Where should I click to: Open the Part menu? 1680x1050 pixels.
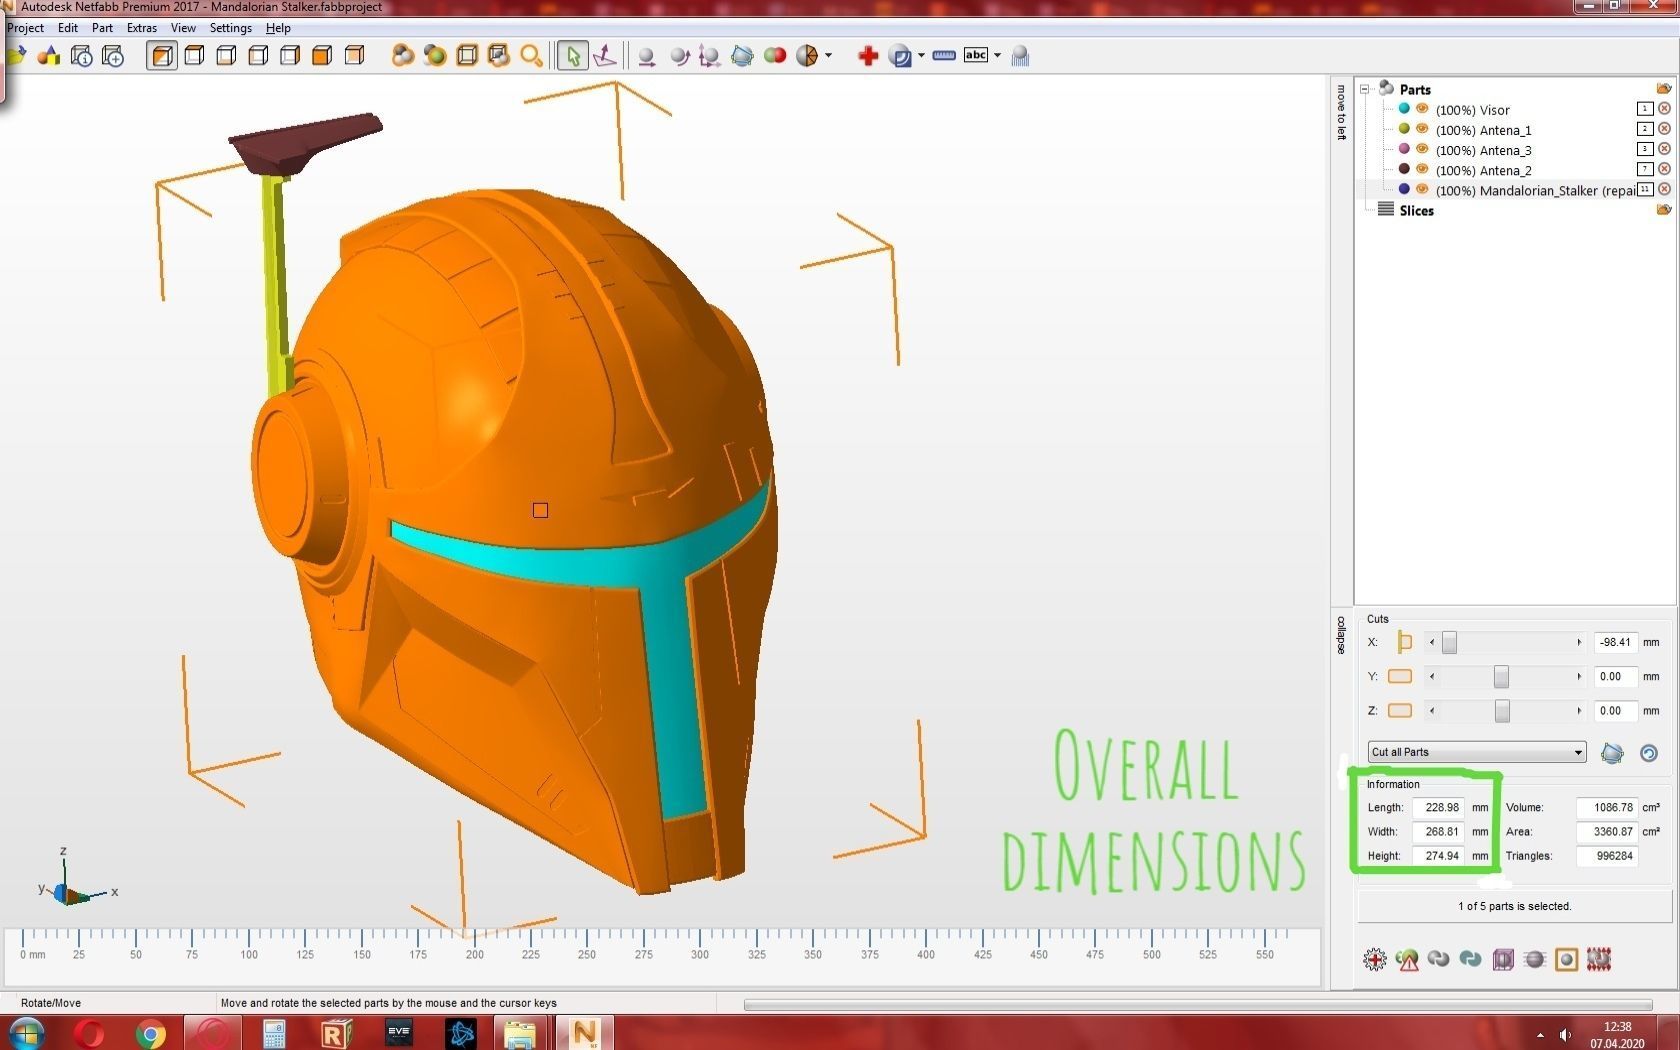[102, 28]
